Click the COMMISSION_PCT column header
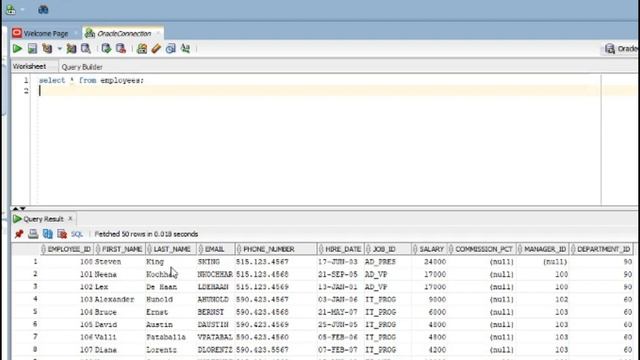640x360 pixels. click(x=482, y=249)
